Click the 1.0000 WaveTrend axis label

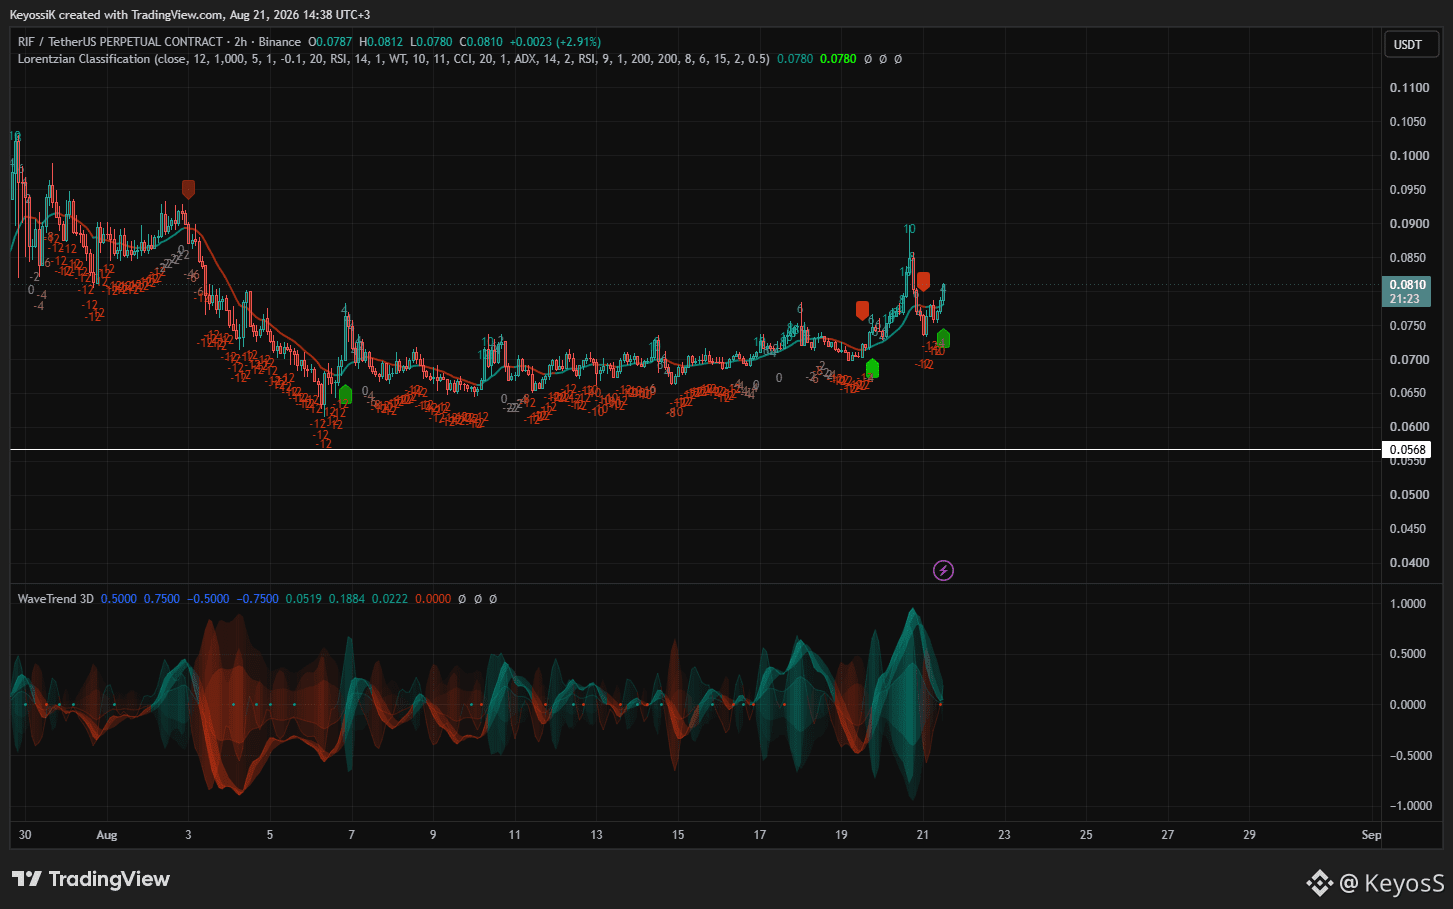[x=1409, y=604]
